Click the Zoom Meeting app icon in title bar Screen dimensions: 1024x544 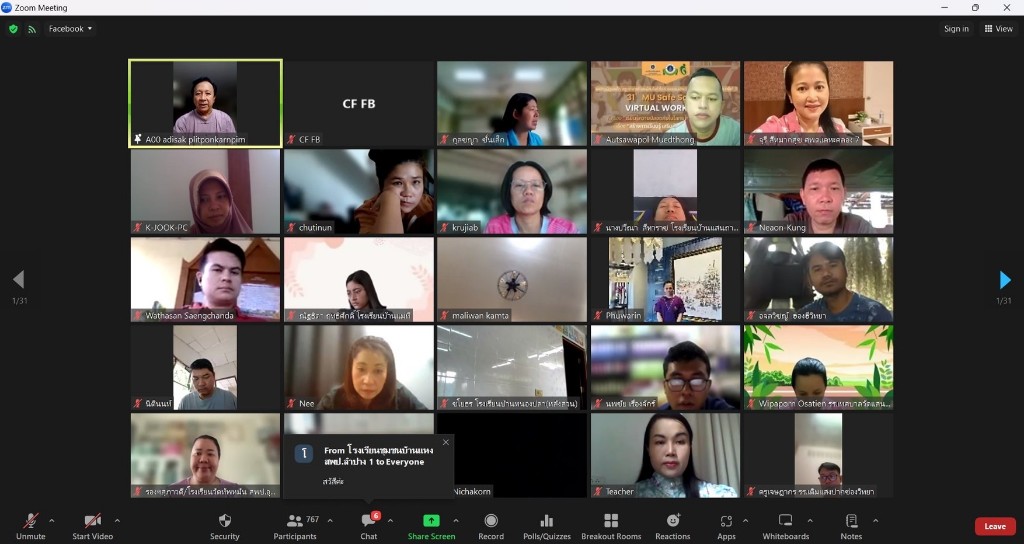tap(7, 8)
